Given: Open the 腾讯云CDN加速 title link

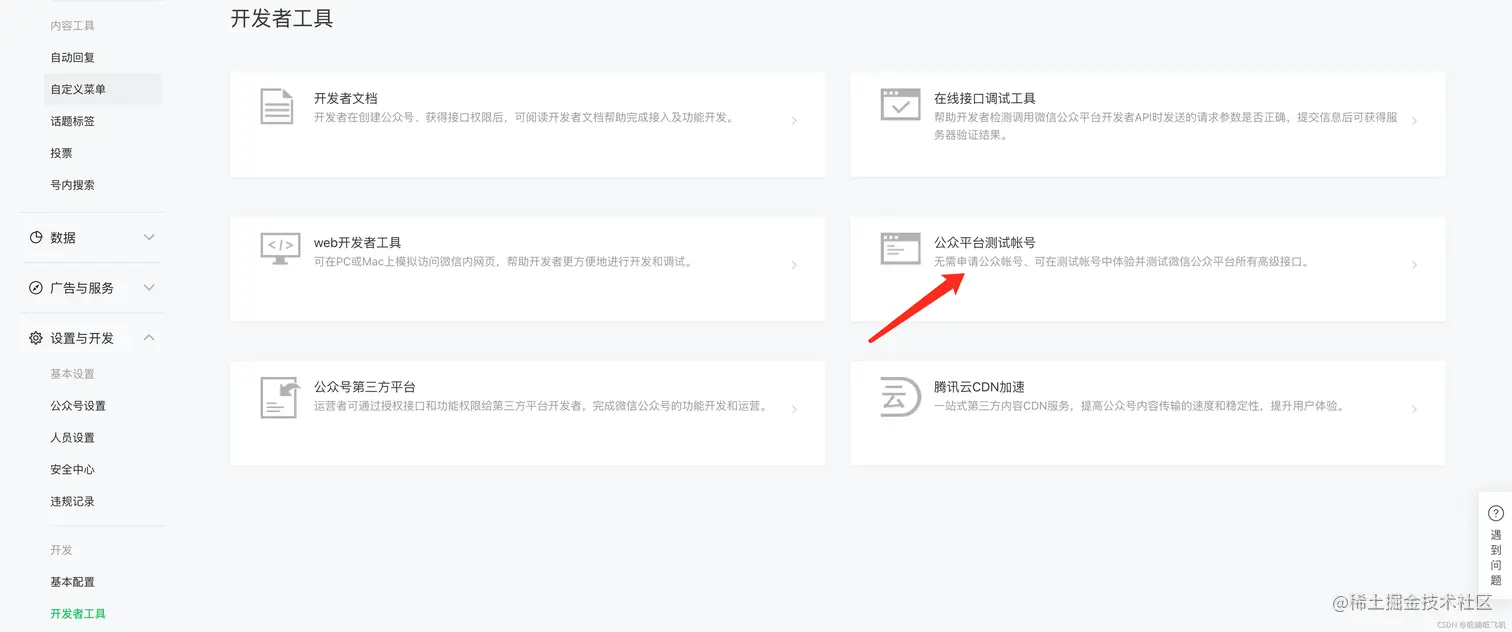Looking at the screenshot, I should click(980, 387).
